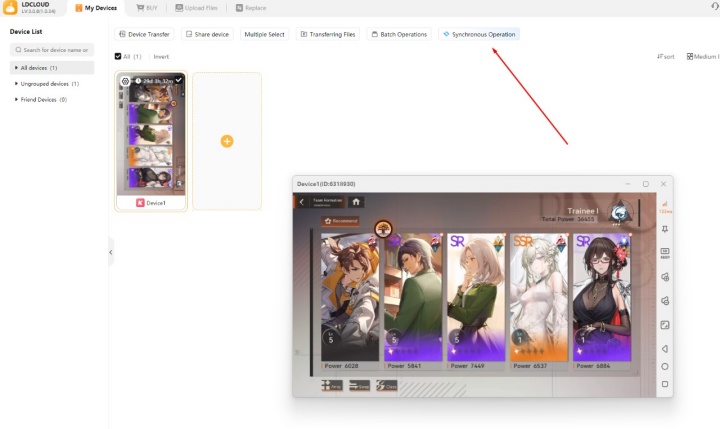Select the Power 6884 character card
Screen dimensions: 720x429
(602, 297)
